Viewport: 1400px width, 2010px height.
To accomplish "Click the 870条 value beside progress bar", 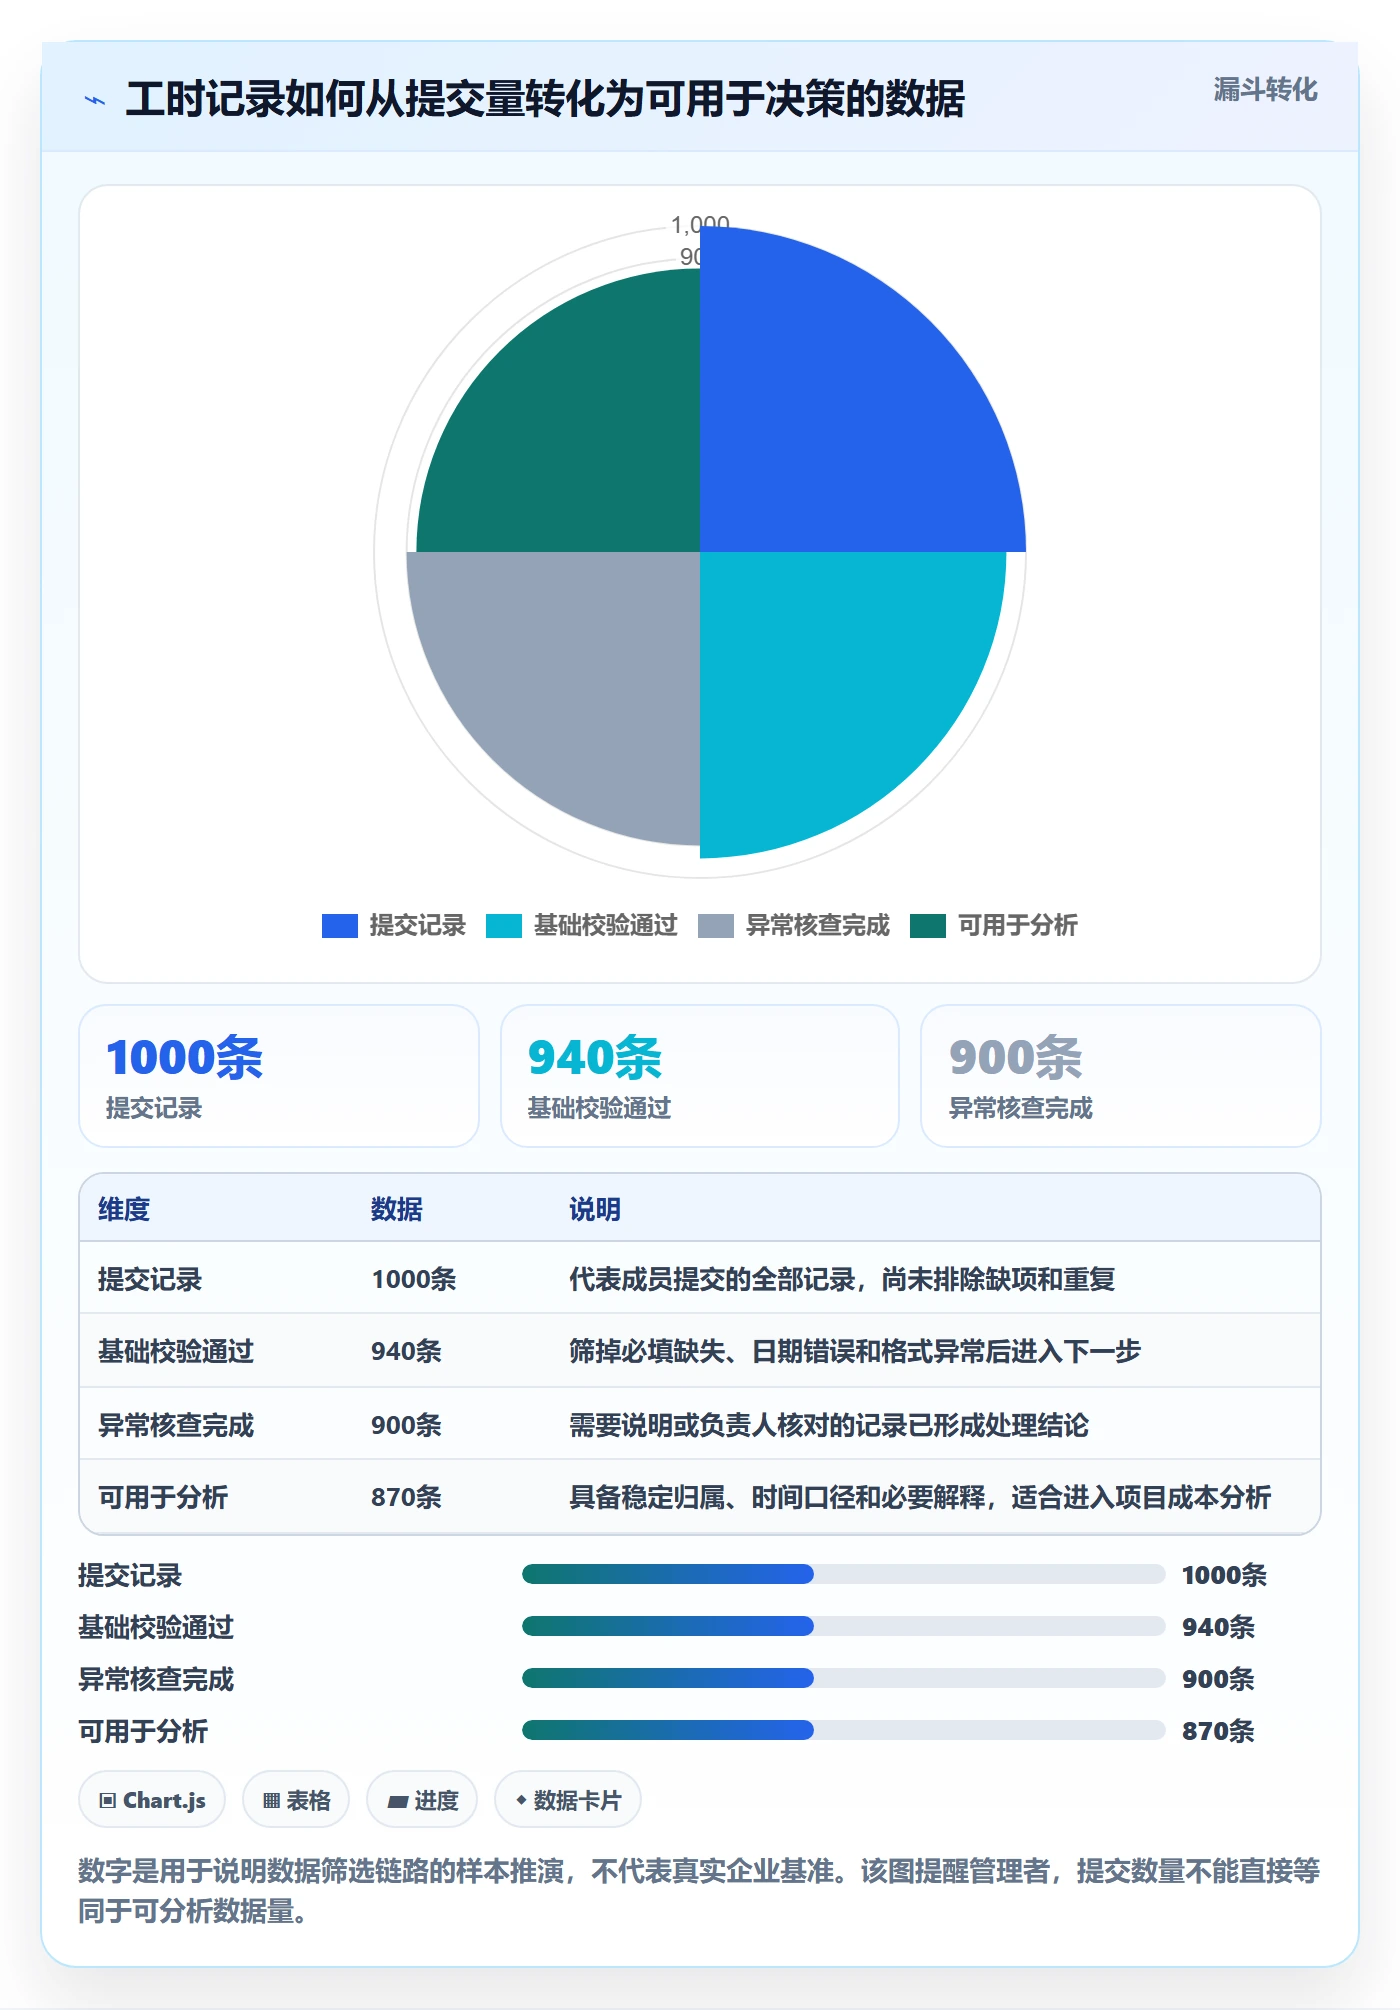I will pyautogui.click(x=1218, y=1731).
